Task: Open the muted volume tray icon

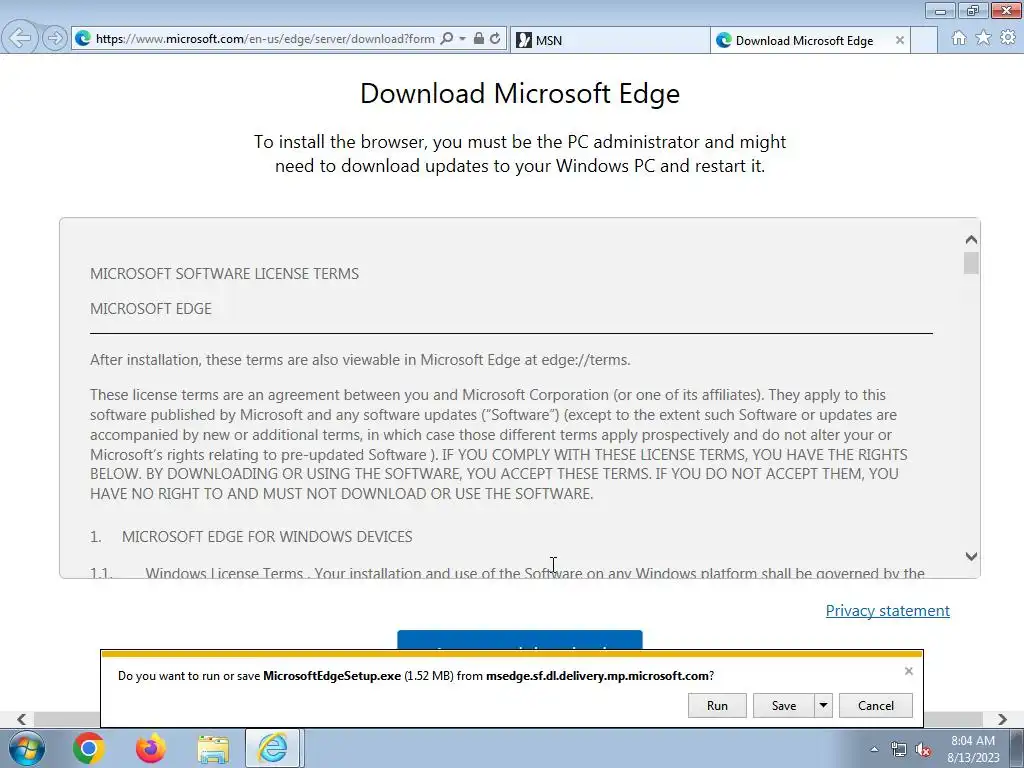Action: 923,749
